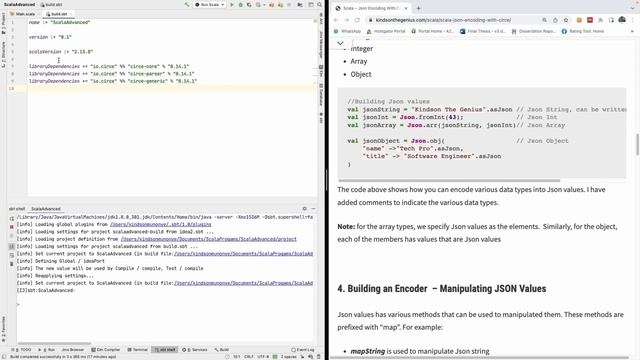Open the Services tool window

195,350
